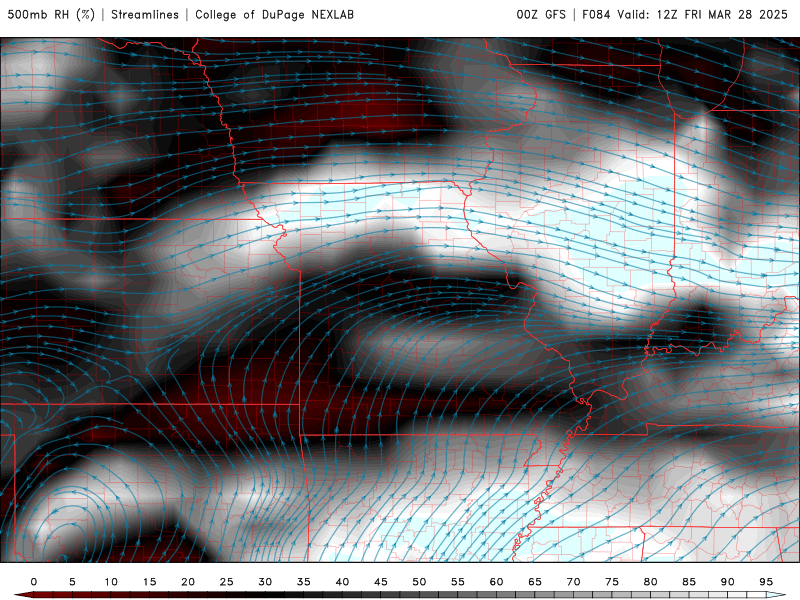The image size is (800, 600).
Task: Click the colorbar label '70'
Action: [x=573, y=582]
